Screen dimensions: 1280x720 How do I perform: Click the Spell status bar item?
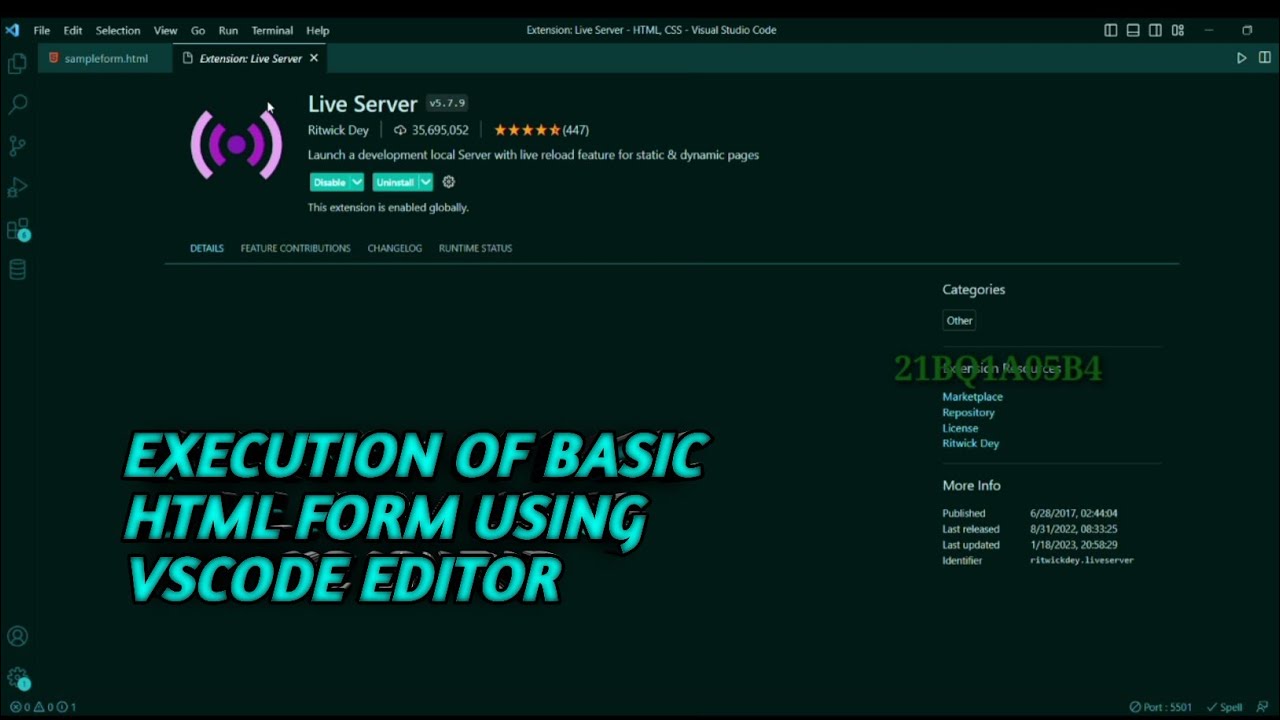pos(1225,707)
